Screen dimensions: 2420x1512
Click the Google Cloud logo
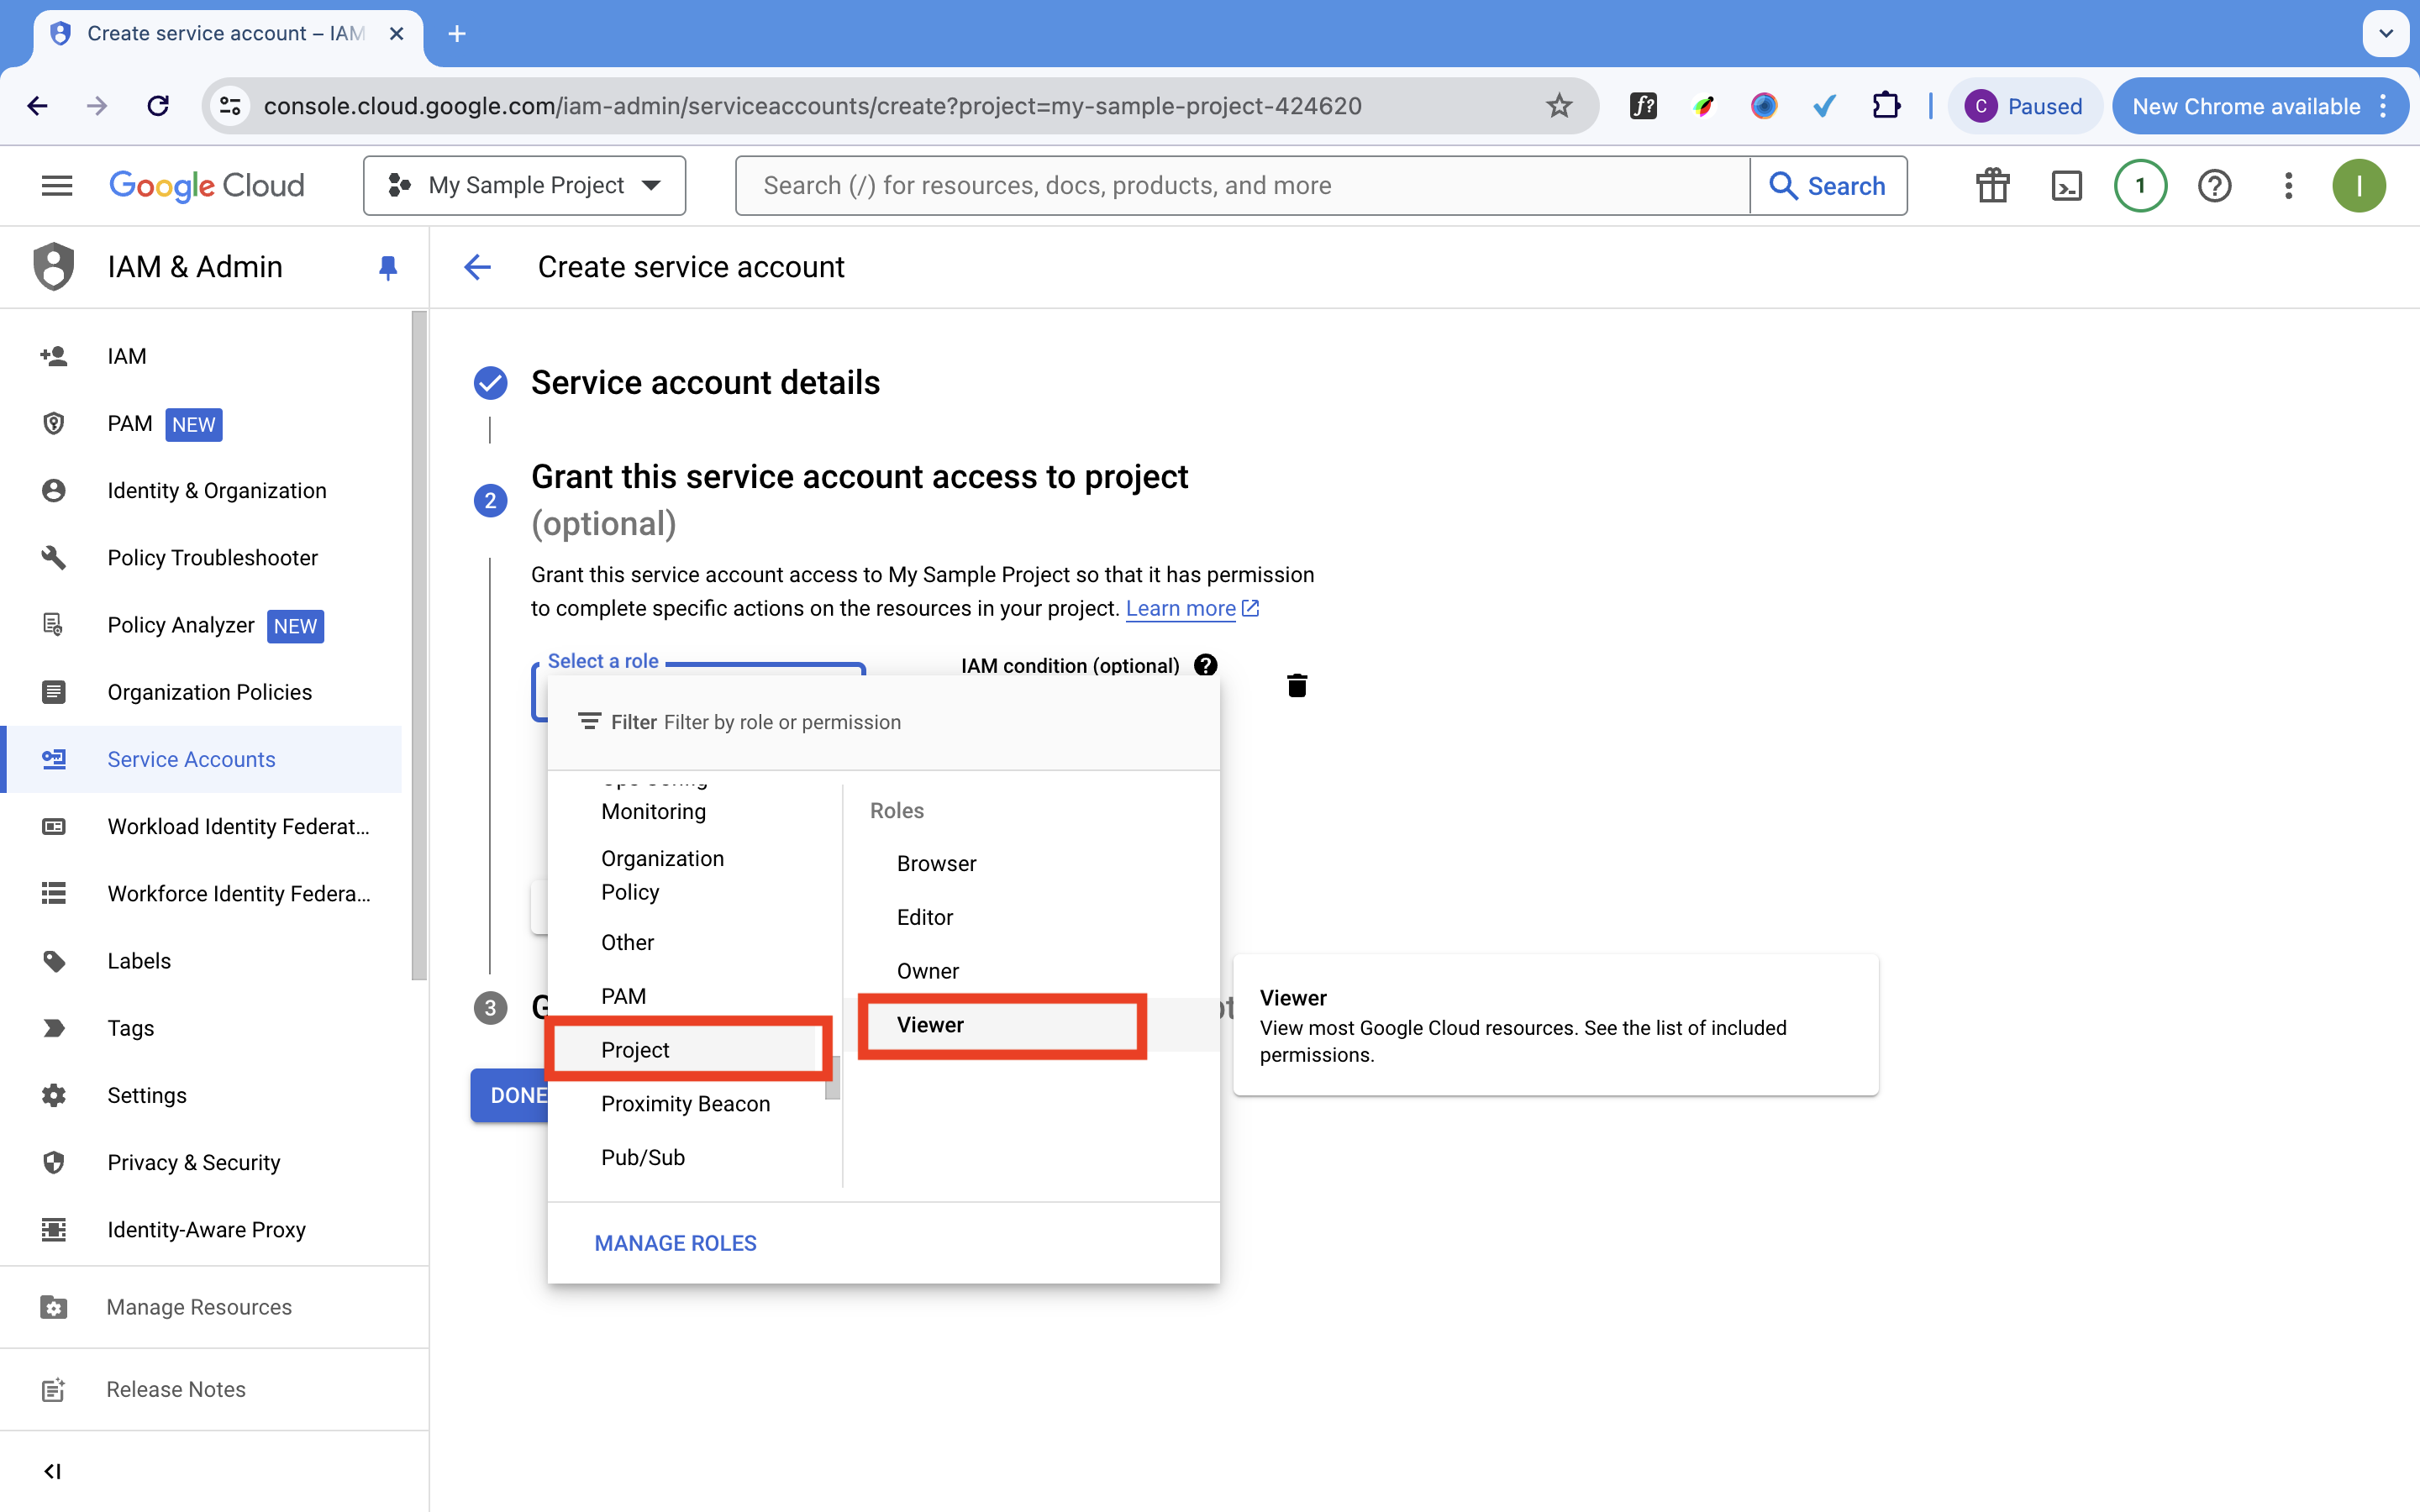tap(207, 185)
